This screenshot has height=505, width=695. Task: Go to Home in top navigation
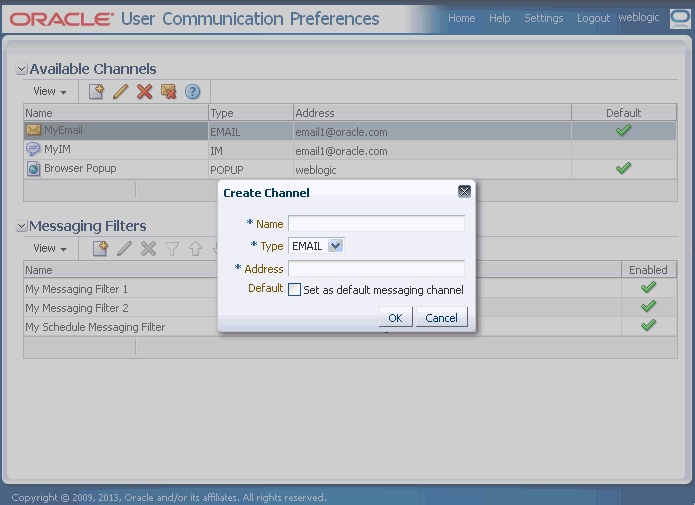click(461, 18)
